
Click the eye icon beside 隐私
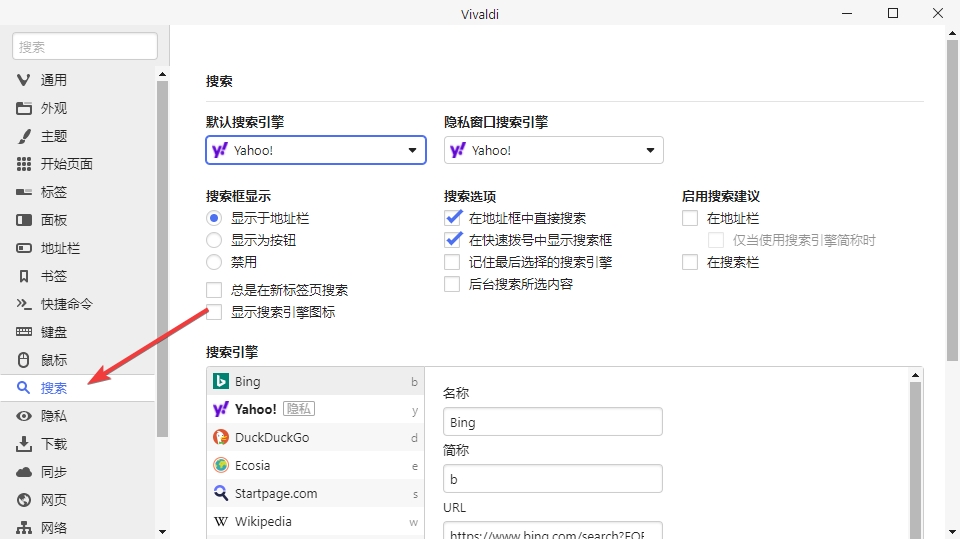click(23, 416)
